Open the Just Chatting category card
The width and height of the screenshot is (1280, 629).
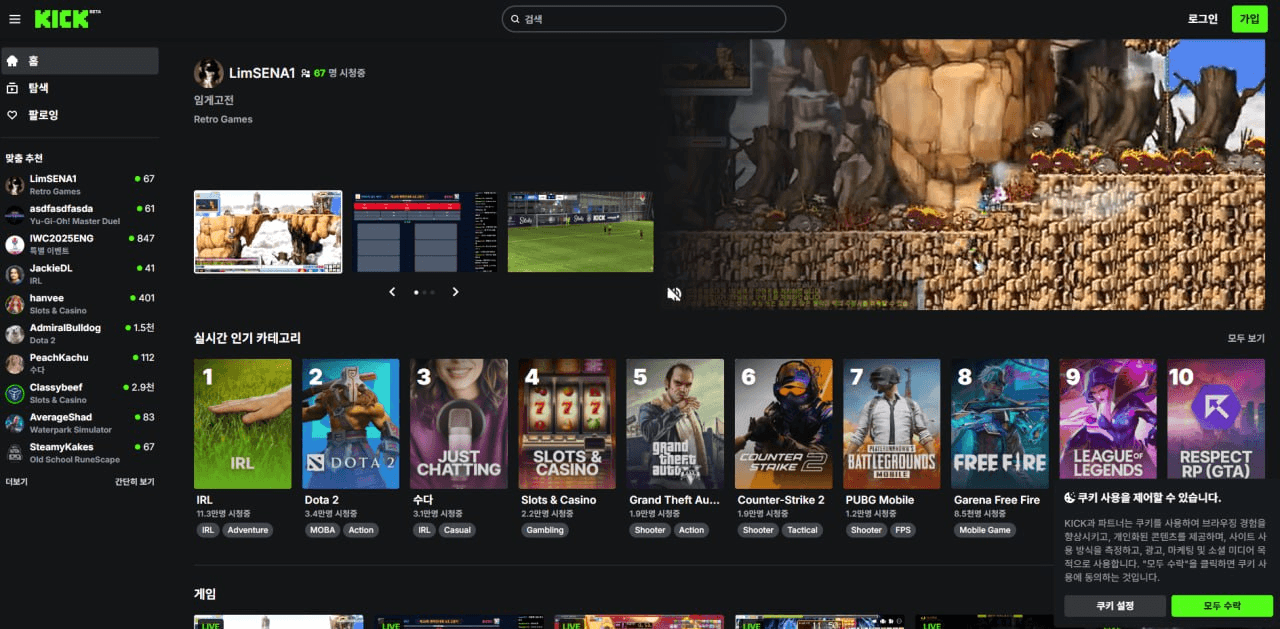(459, 424)
